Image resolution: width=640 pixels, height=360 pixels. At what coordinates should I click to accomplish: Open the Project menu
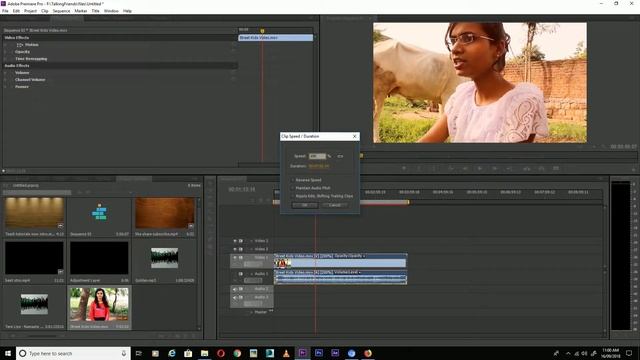[30, 11]
